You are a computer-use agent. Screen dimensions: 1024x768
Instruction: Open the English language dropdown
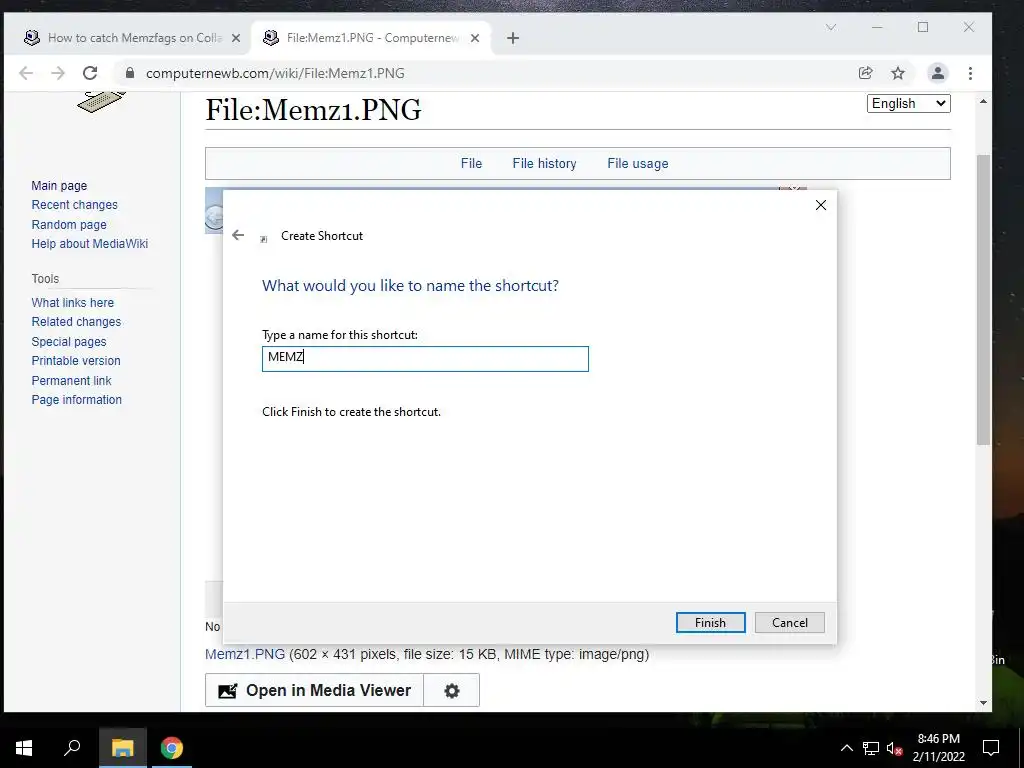click(908, 103)
